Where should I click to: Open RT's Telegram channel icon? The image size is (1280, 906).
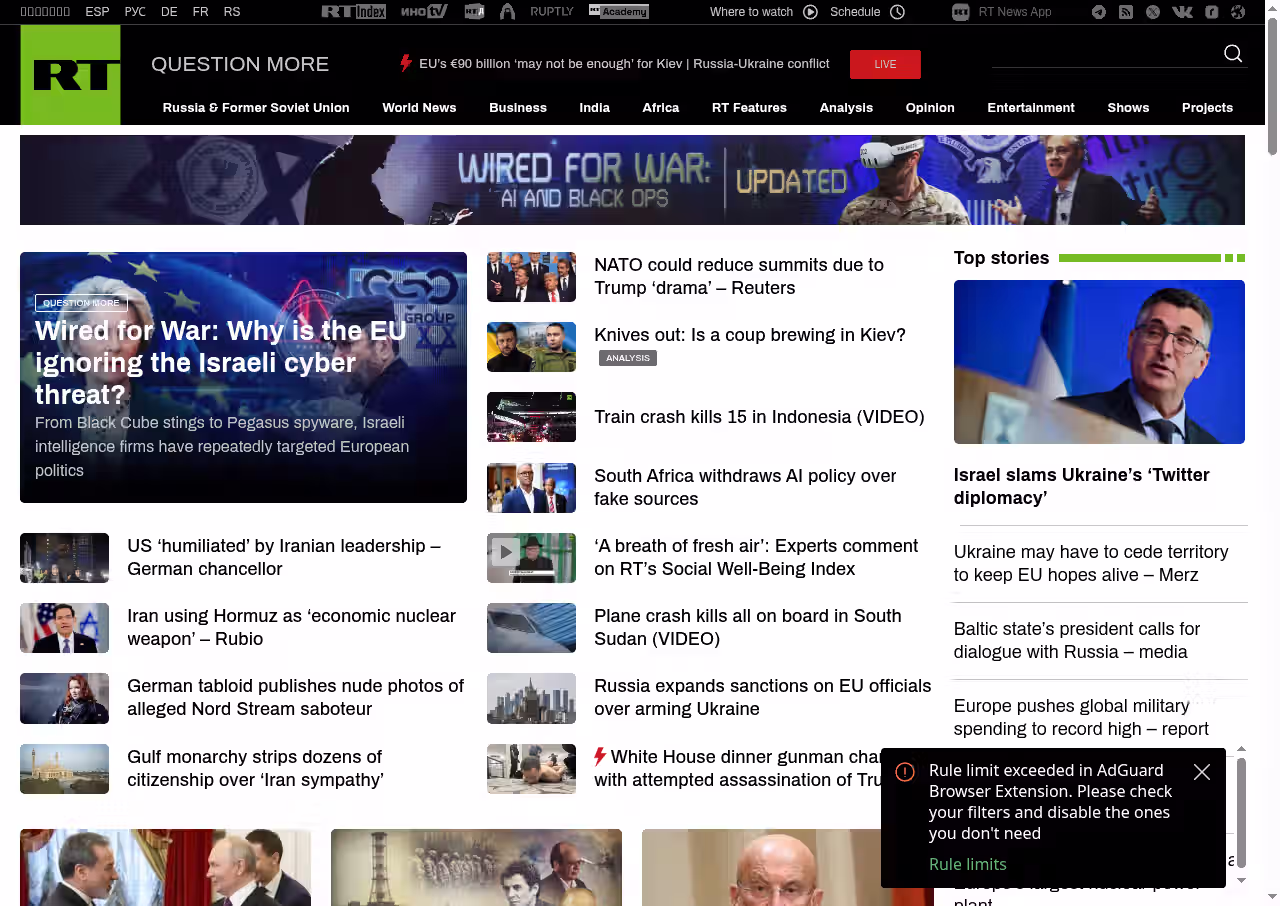[1099, 12]
